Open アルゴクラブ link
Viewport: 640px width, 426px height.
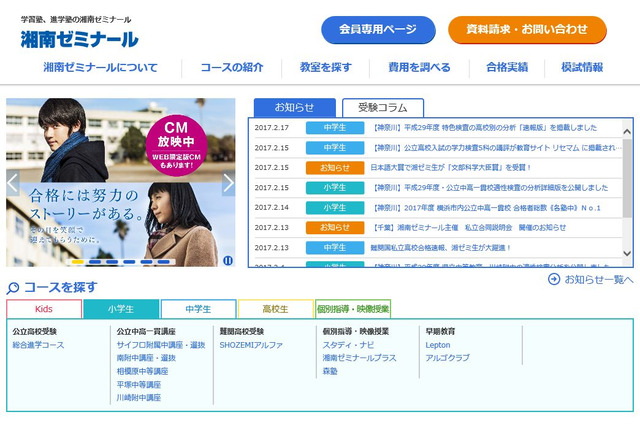coord(447,358)
